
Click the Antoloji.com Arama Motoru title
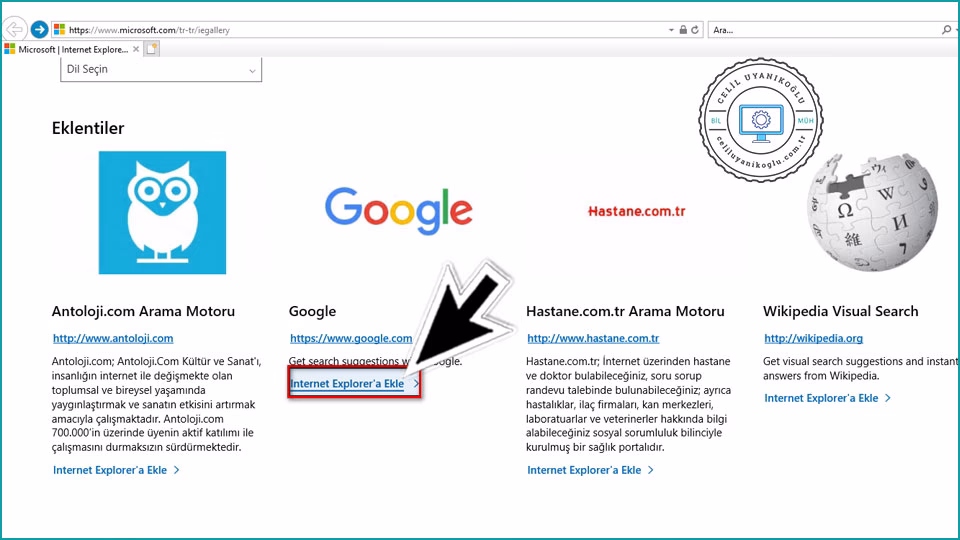tap(143, 311)
